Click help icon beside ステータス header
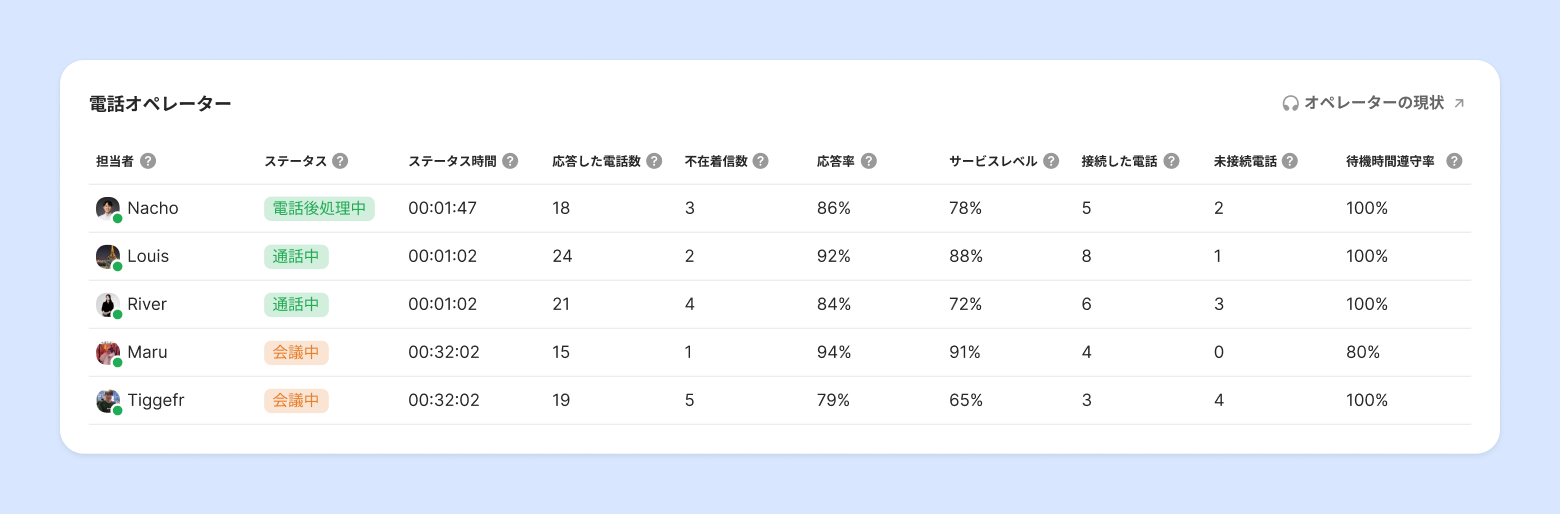This screenshot has height=514, width=1560. [340, 161]
